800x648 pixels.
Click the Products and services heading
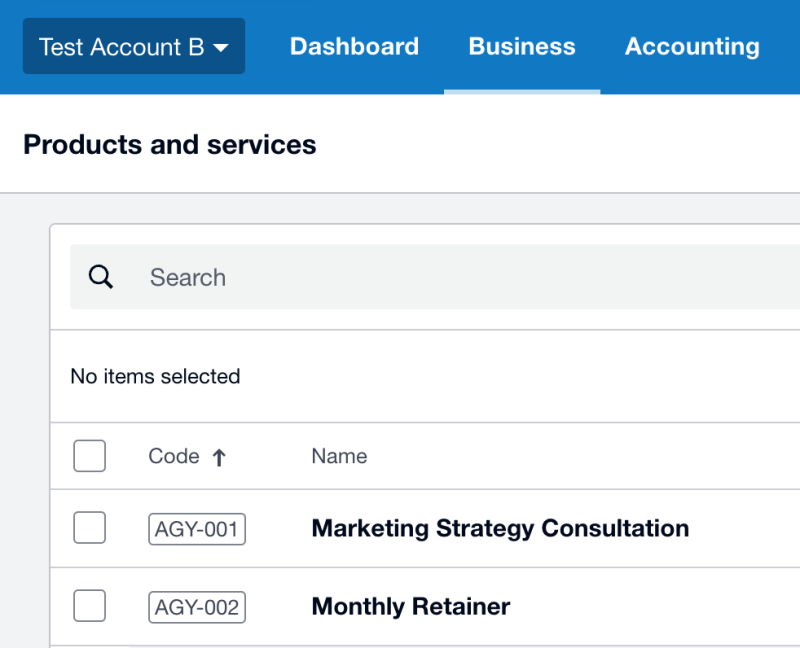click(170, 144)
